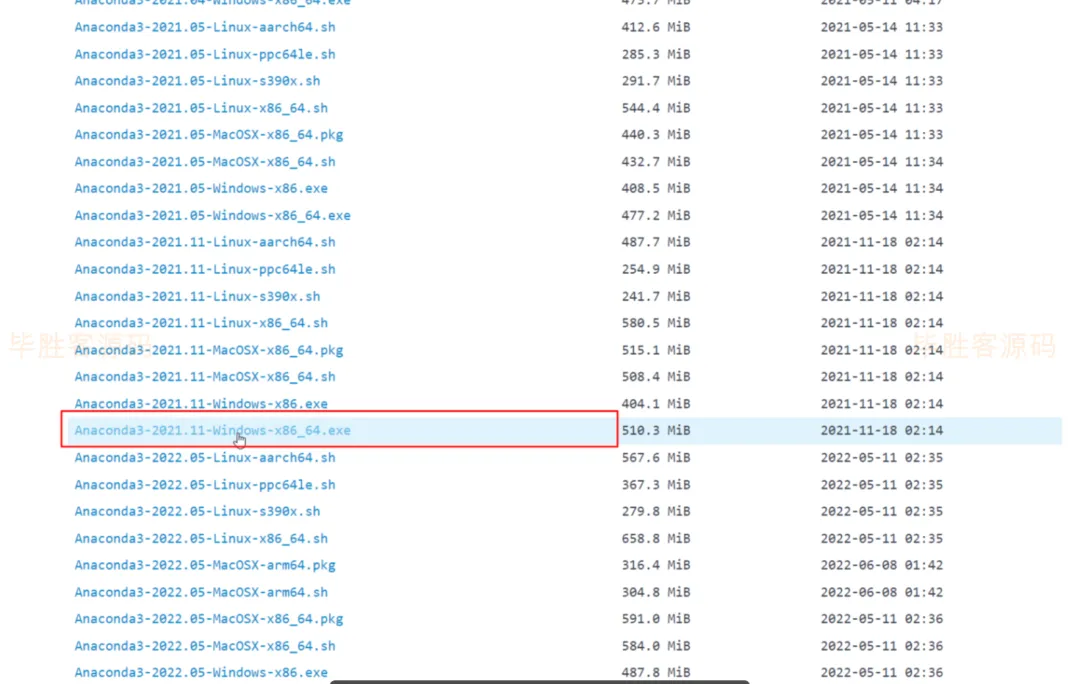Image resolution: width=1080 pixels, height=684 pixels.
Task: Open Anaconda3-2021.05-Linux-x86_64.sh link
Action: coord(201,108)
